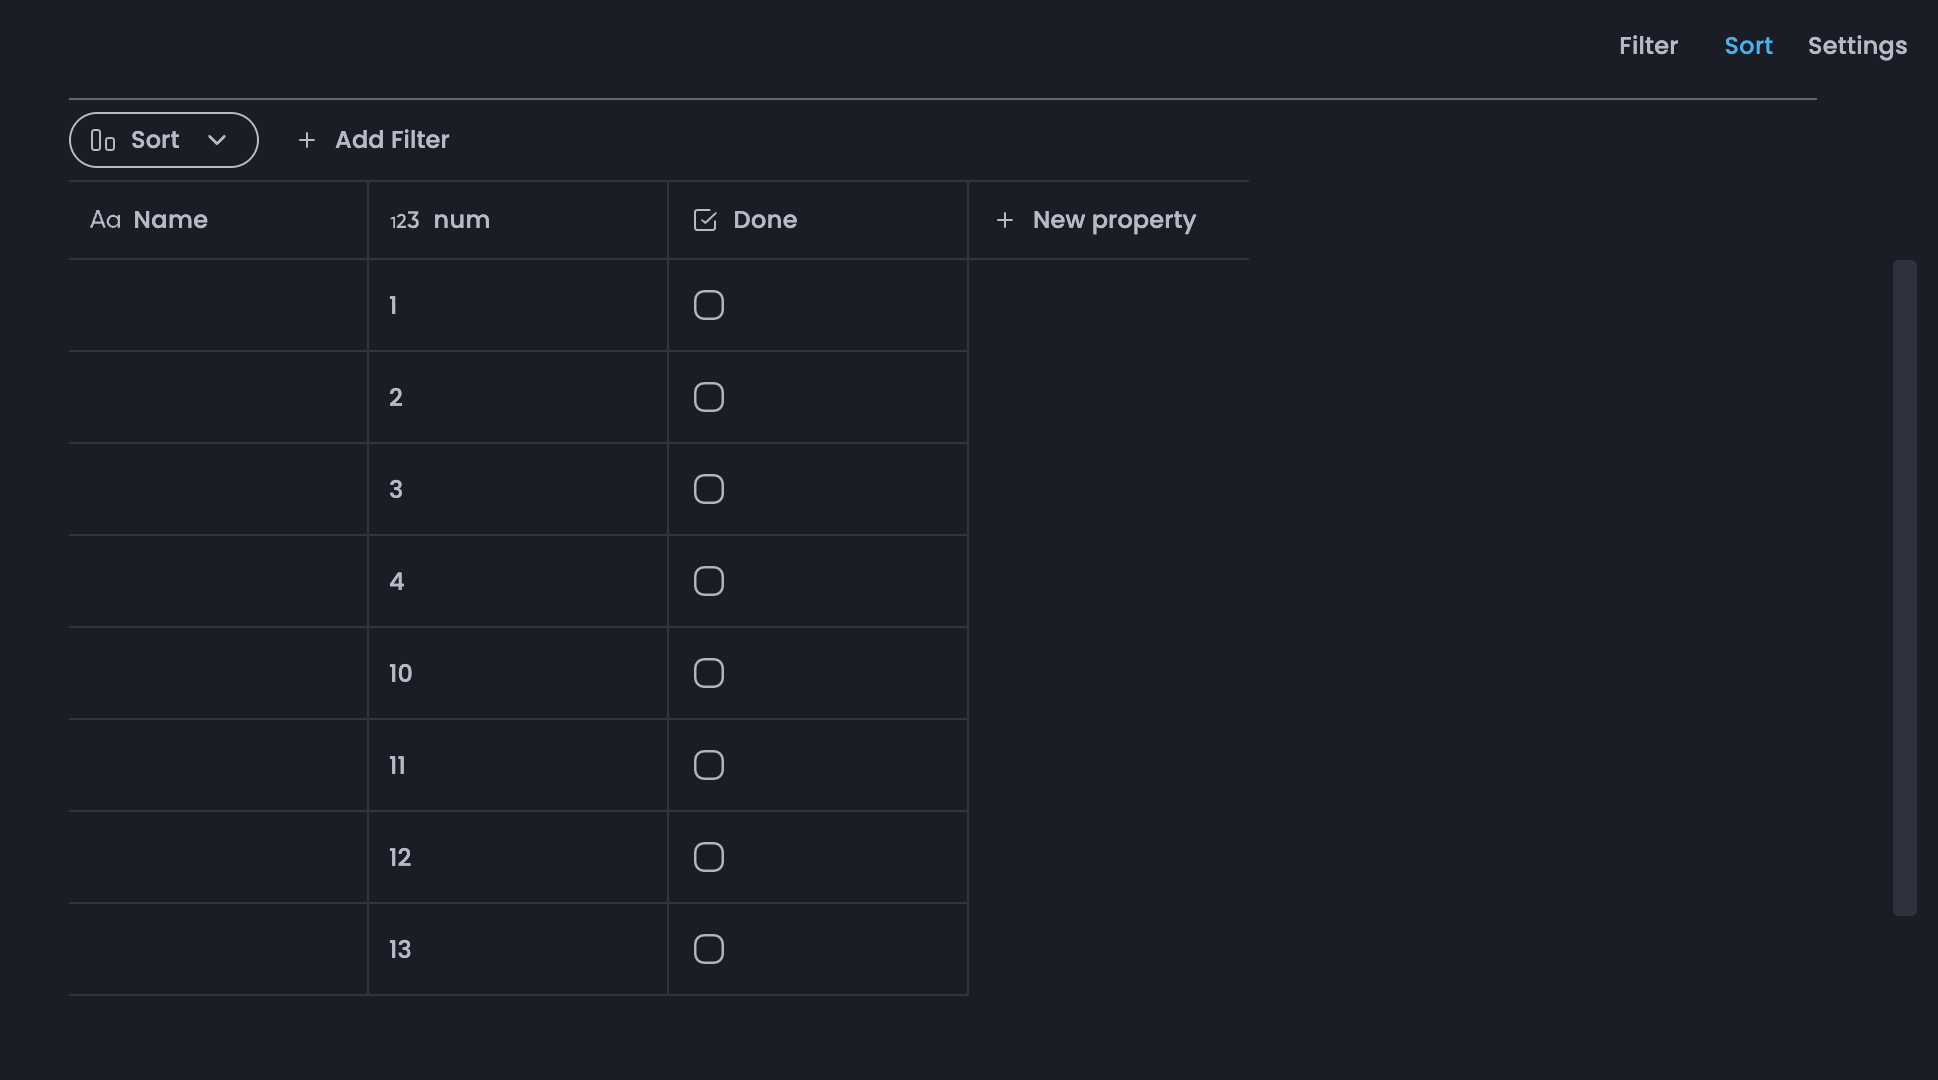The height and width of the screenshot is (1080, 1938).
Task: Click the sort layout icon inside the Sort button
Action: click(x=104, y=140)
